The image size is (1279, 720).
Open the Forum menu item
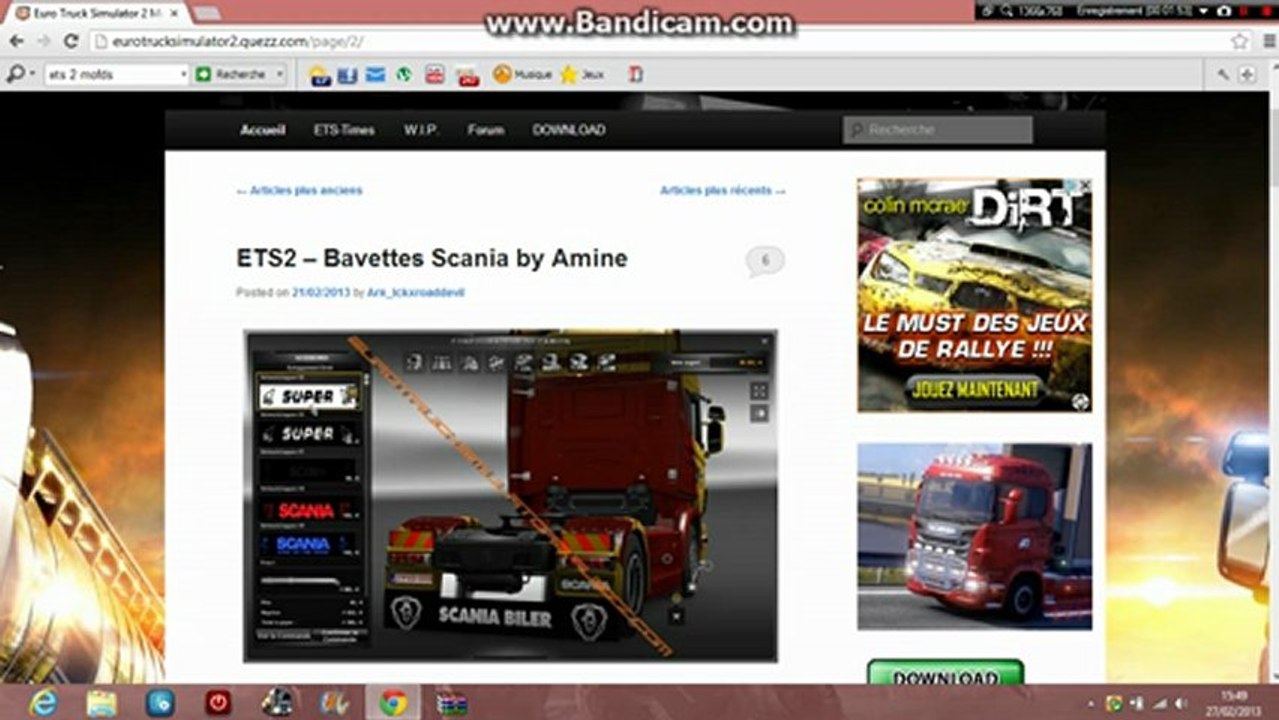pos(486,130)
